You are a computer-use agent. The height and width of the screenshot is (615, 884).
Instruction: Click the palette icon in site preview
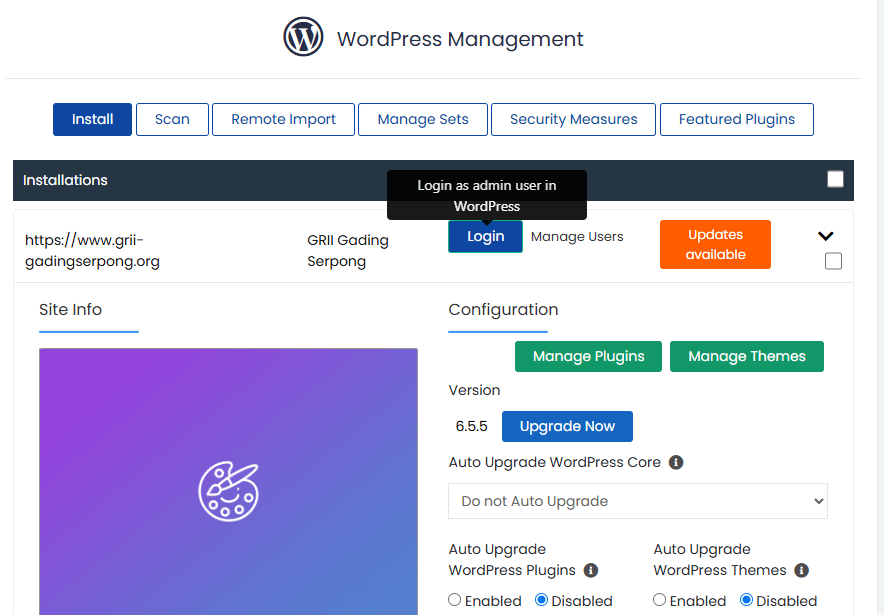(228, 491)
